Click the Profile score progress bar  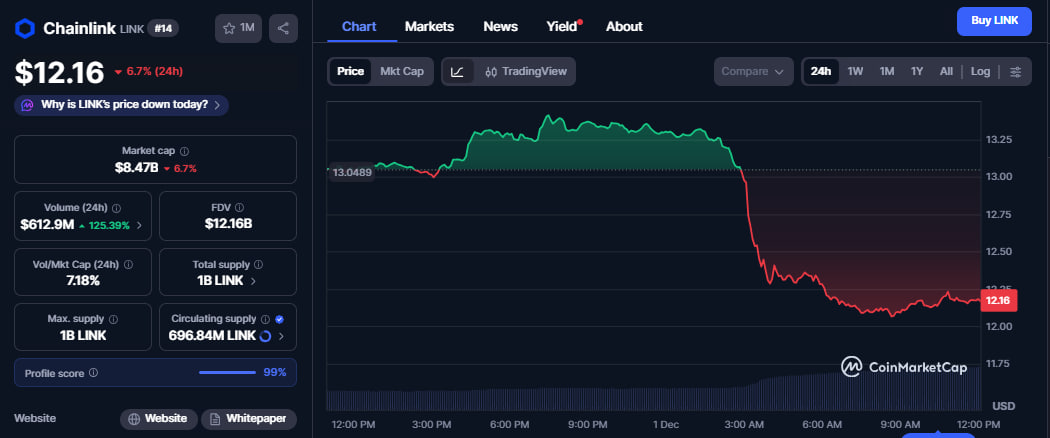point(227,372)
